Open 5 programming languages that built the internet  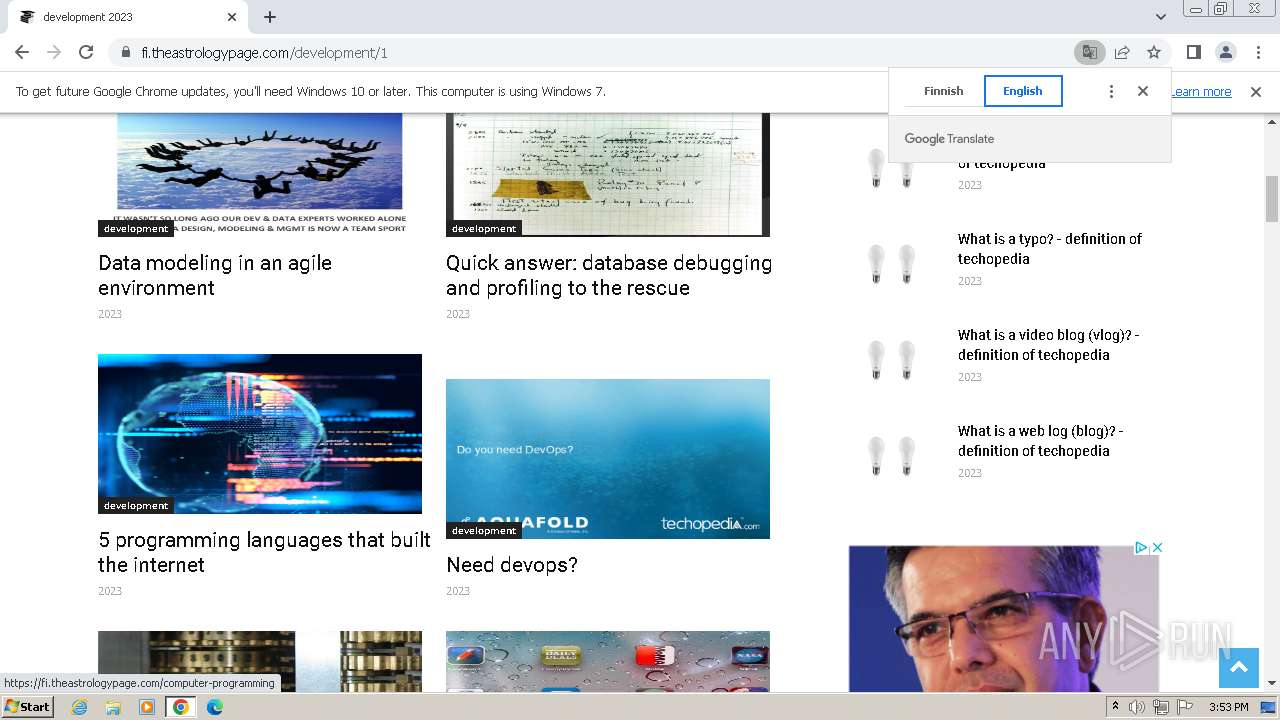[264, 552]
